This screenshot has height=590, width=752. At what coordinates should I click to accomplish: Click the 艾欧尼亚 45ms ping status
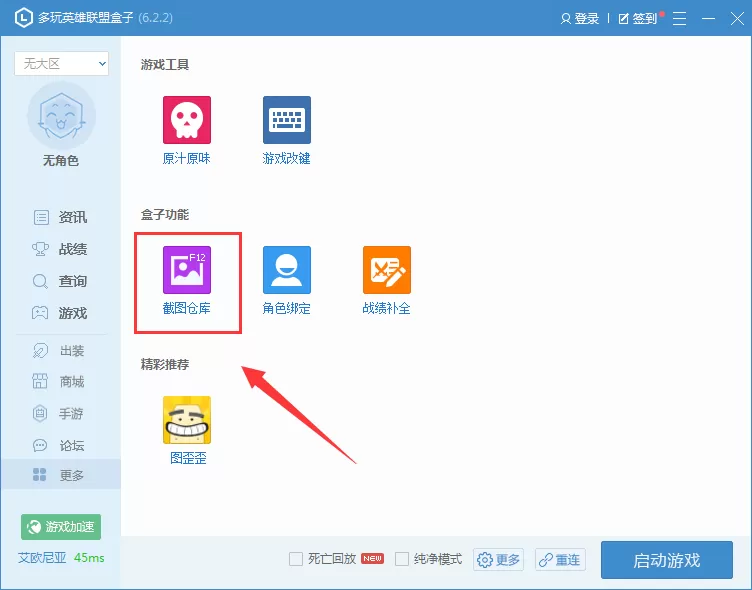[x=61, y=558]
